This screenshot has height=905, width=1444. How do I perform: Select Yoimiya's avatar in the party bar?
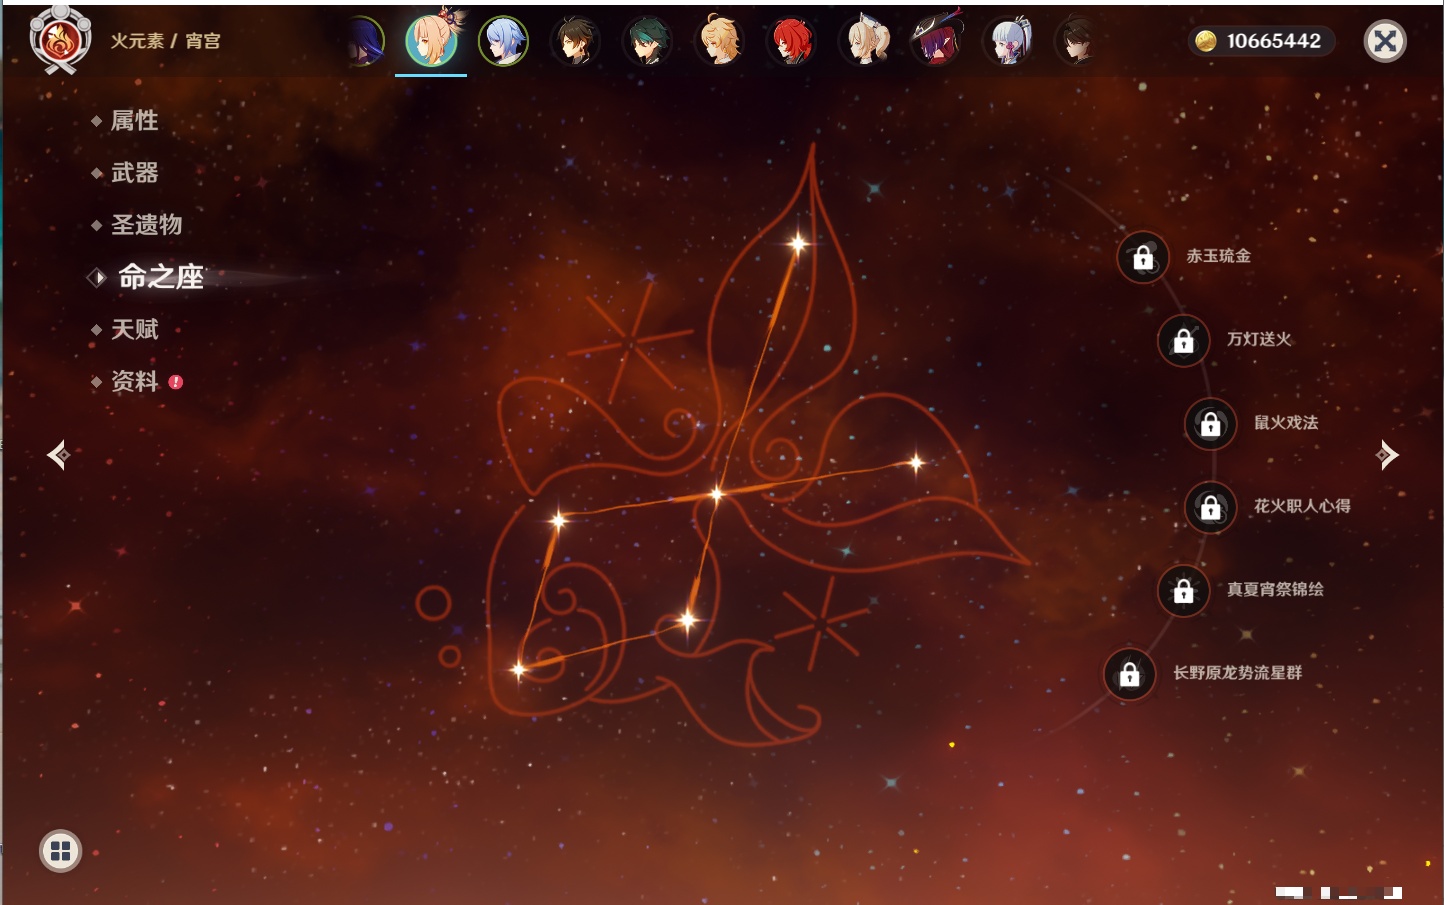(x=431, y=41)
